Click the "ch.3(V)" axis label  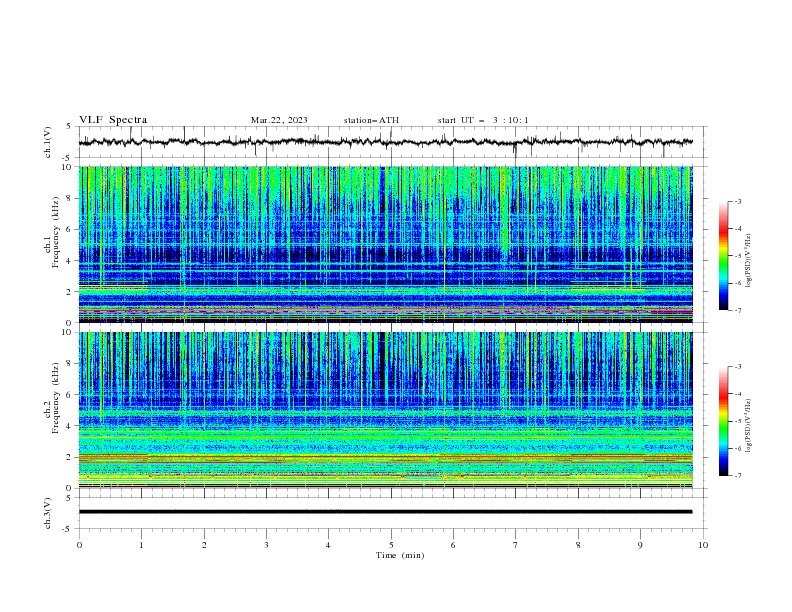pos(48,513)
